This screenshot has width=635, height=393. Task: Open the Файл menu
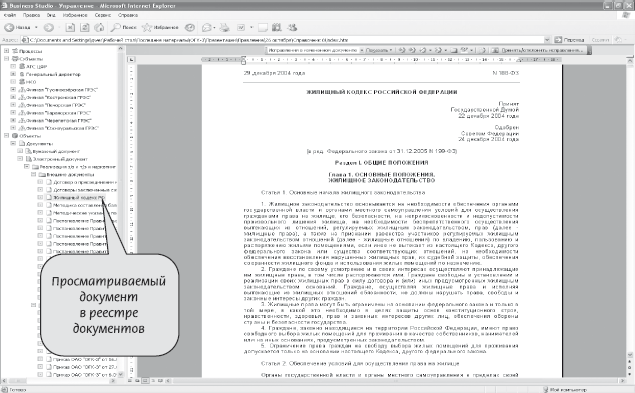10,15
